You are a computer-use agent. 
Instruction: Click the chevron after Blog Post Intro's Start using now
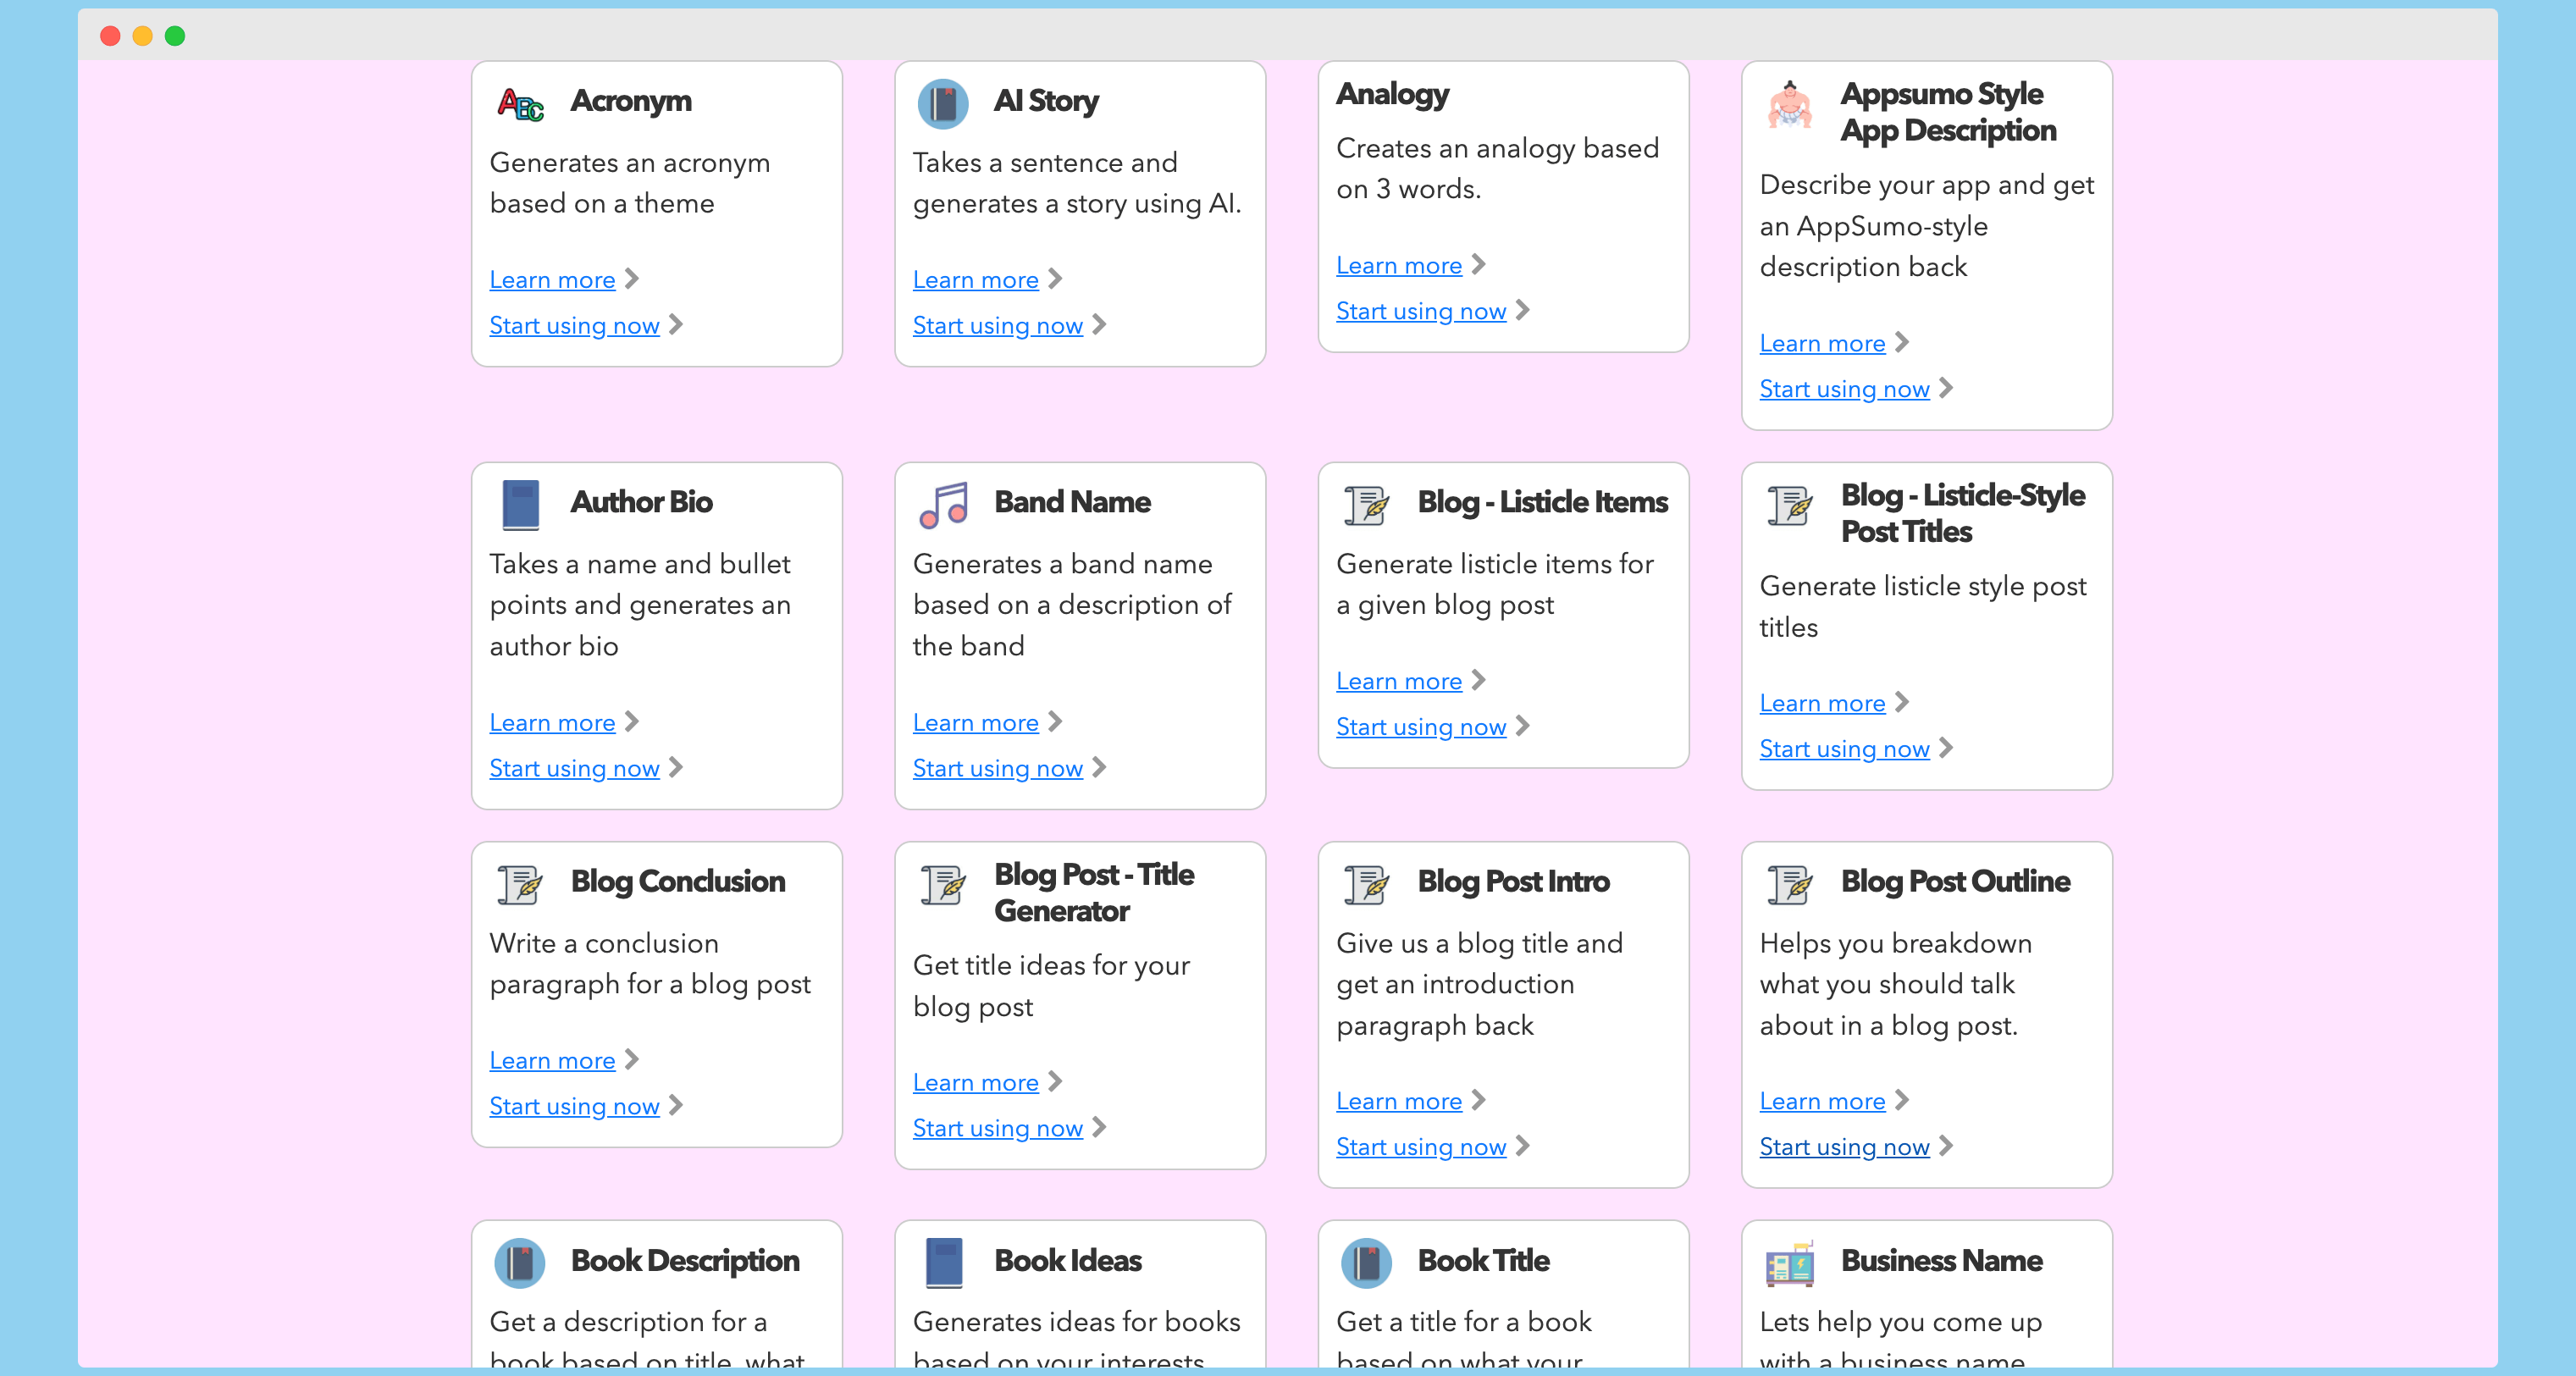pyautogui.click(x=1523, y=1147)
